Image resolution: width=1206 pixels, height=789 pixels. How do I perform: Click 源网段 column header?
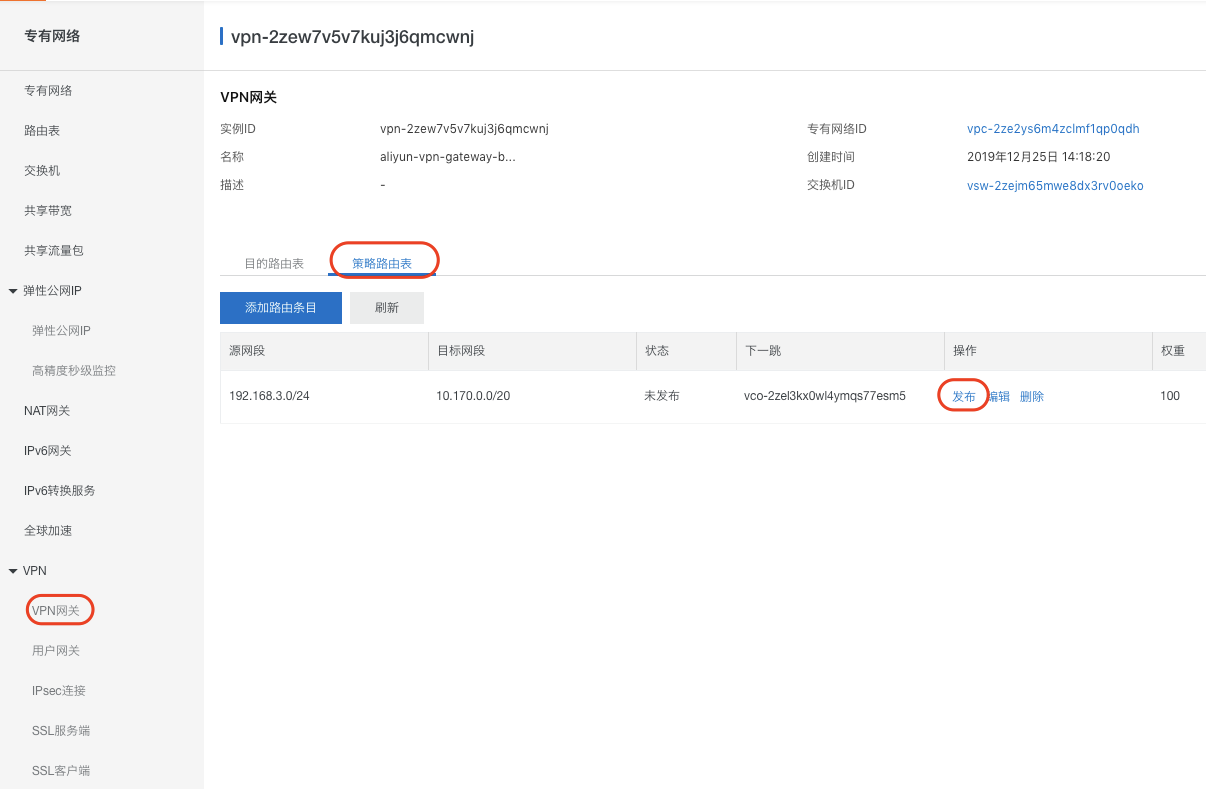[247, 351]
